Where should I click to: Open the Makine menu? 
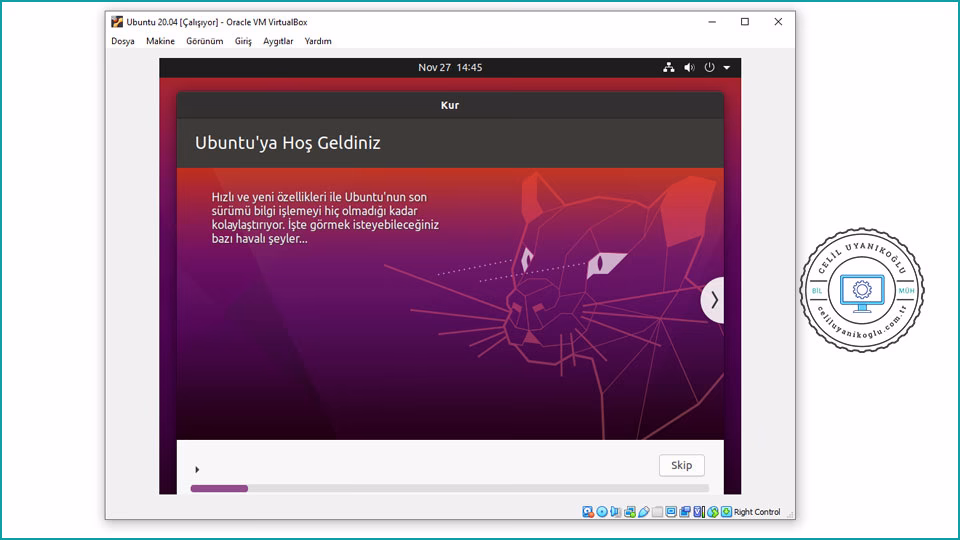point(160,41)
